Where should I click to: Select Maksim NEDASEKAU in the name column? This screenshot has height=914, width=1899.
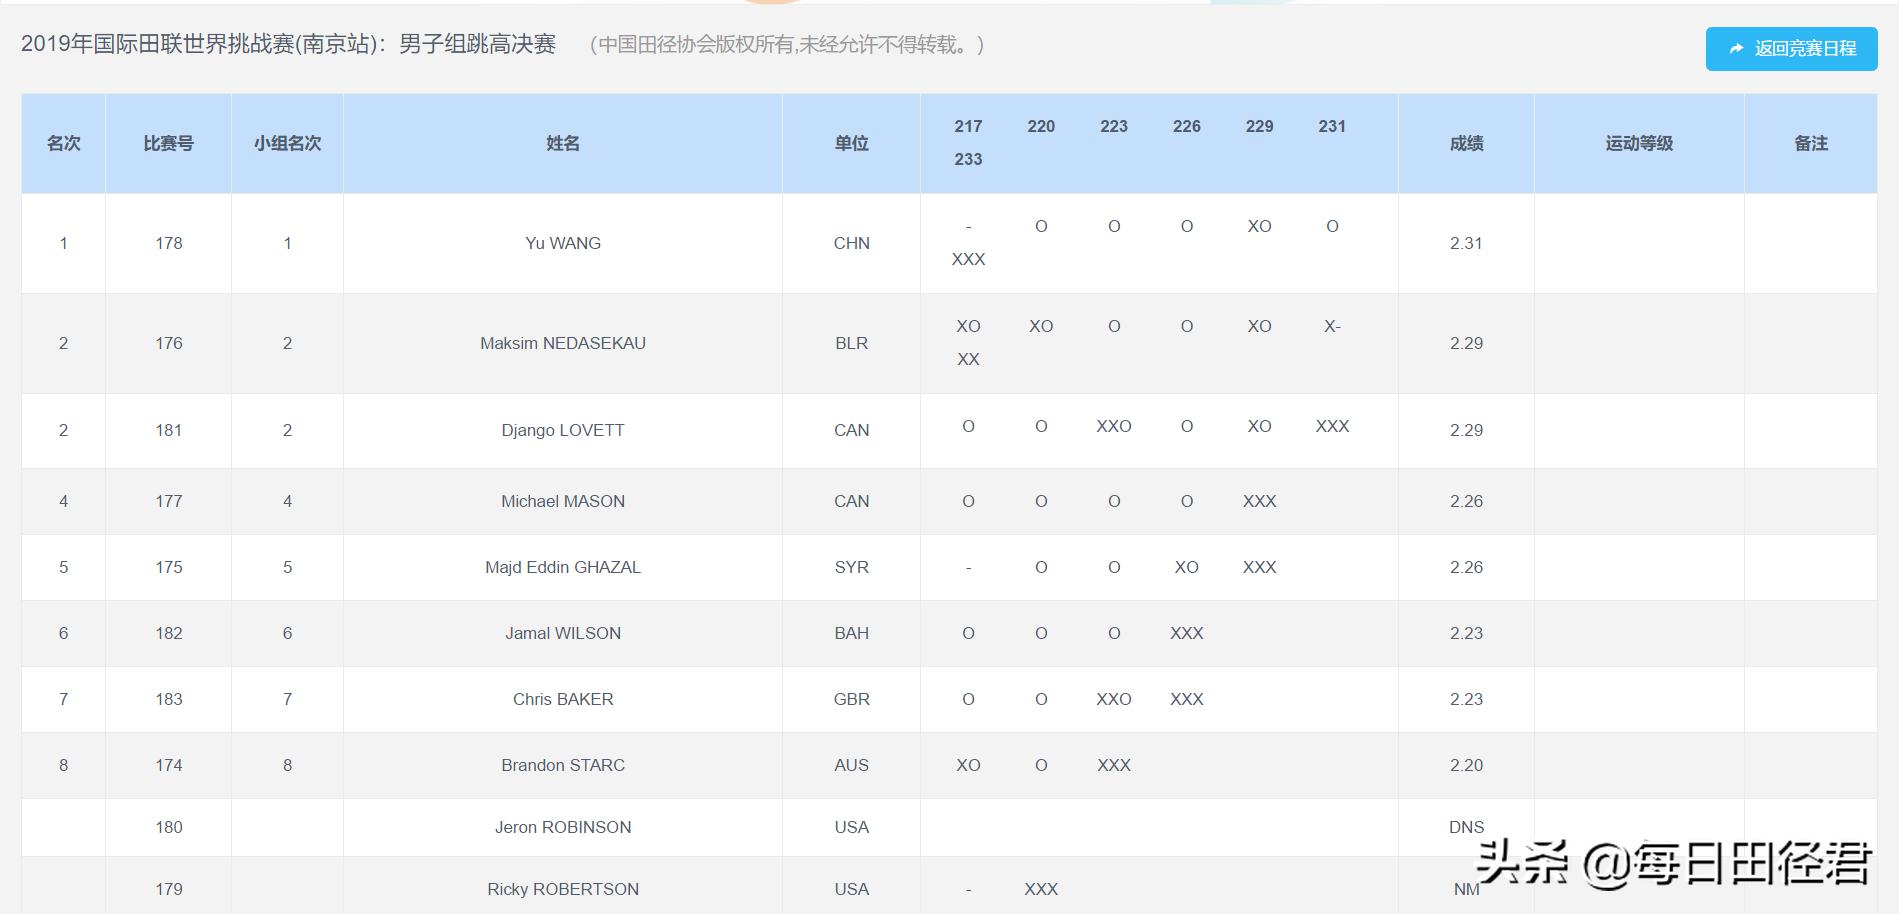562,343
